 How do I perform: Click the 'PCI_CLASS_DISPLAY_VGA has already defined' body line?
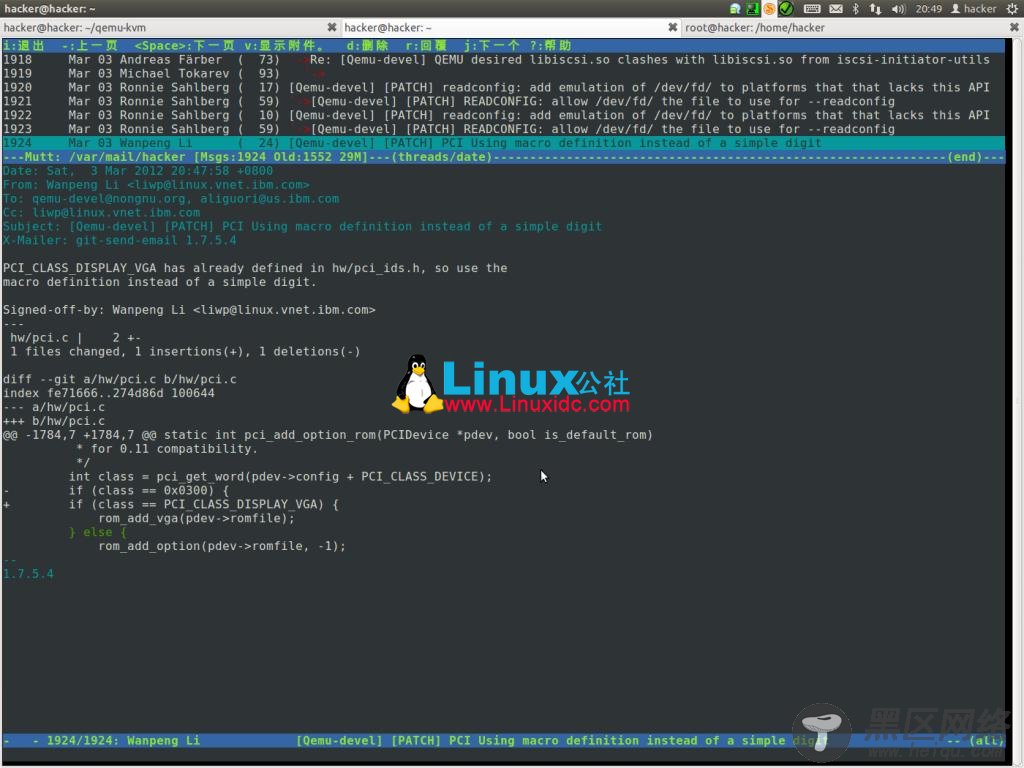255,268
